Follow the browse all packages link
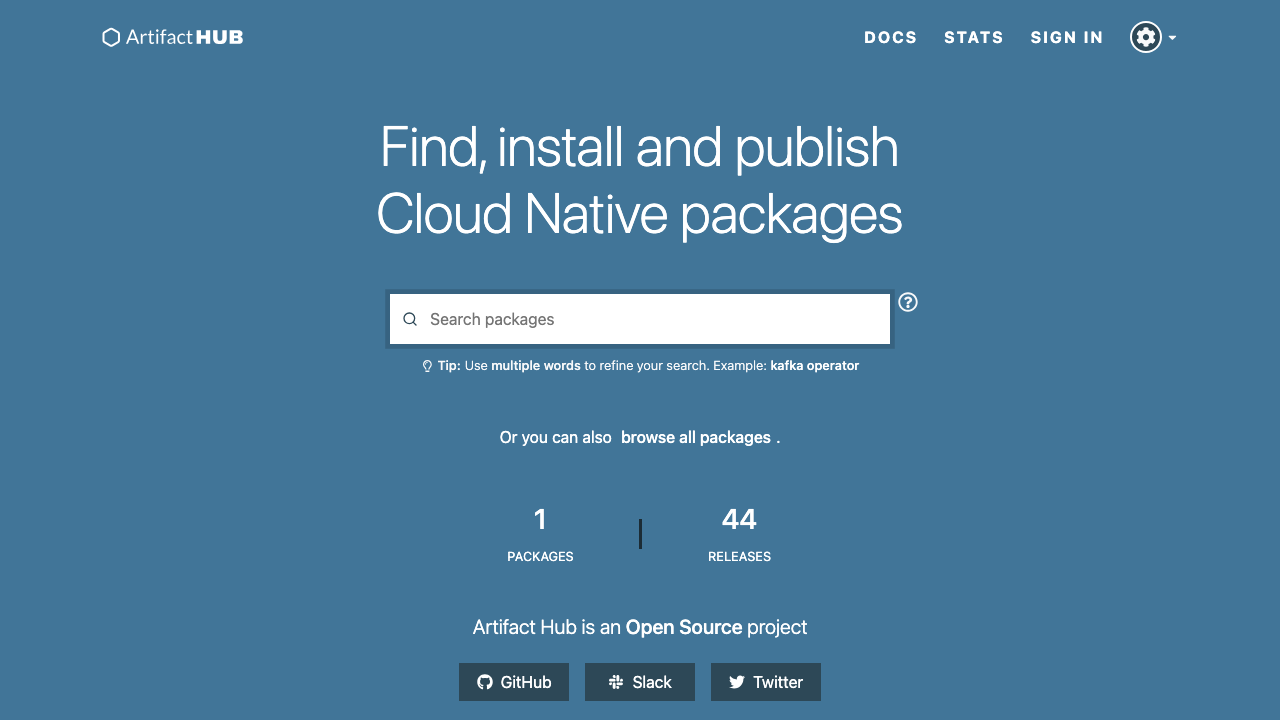Image resolution: width=1280 pixels, height=720 pixels. click(696, 437)
